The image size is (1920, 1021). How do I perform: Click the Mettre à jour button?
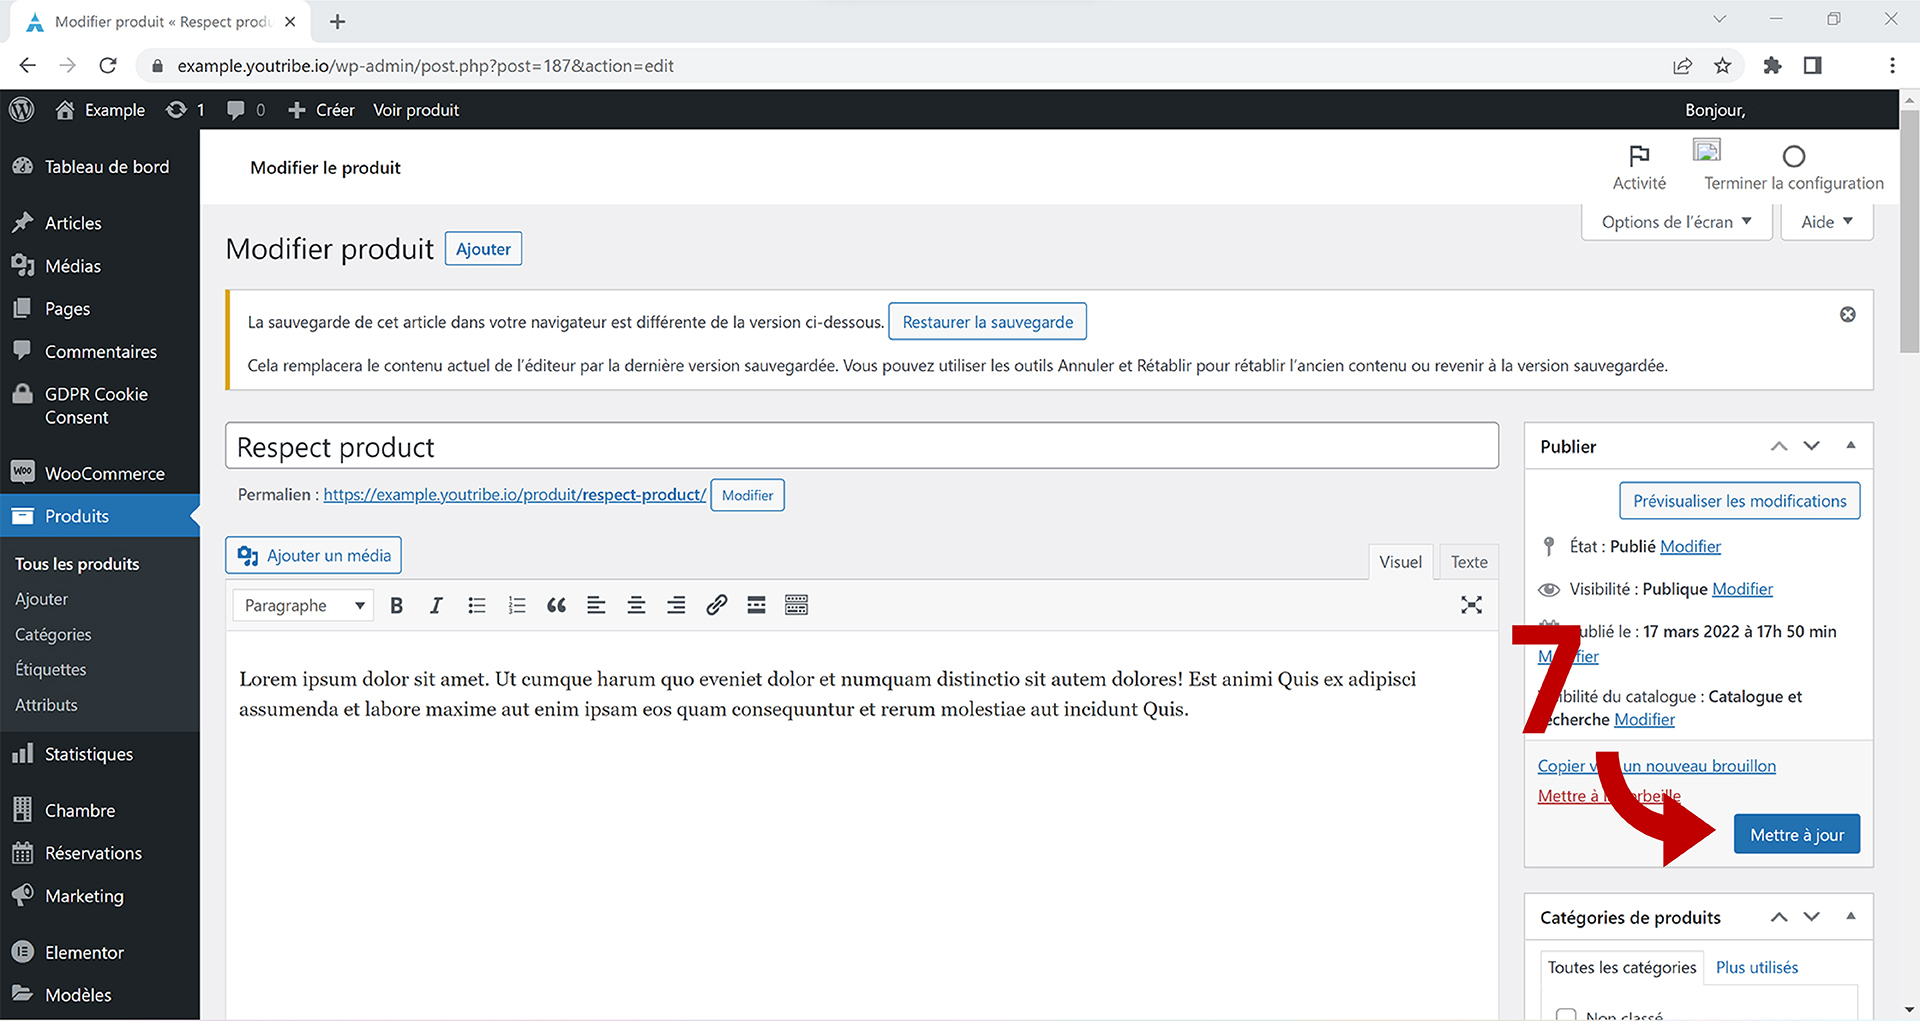(1796, 835)
